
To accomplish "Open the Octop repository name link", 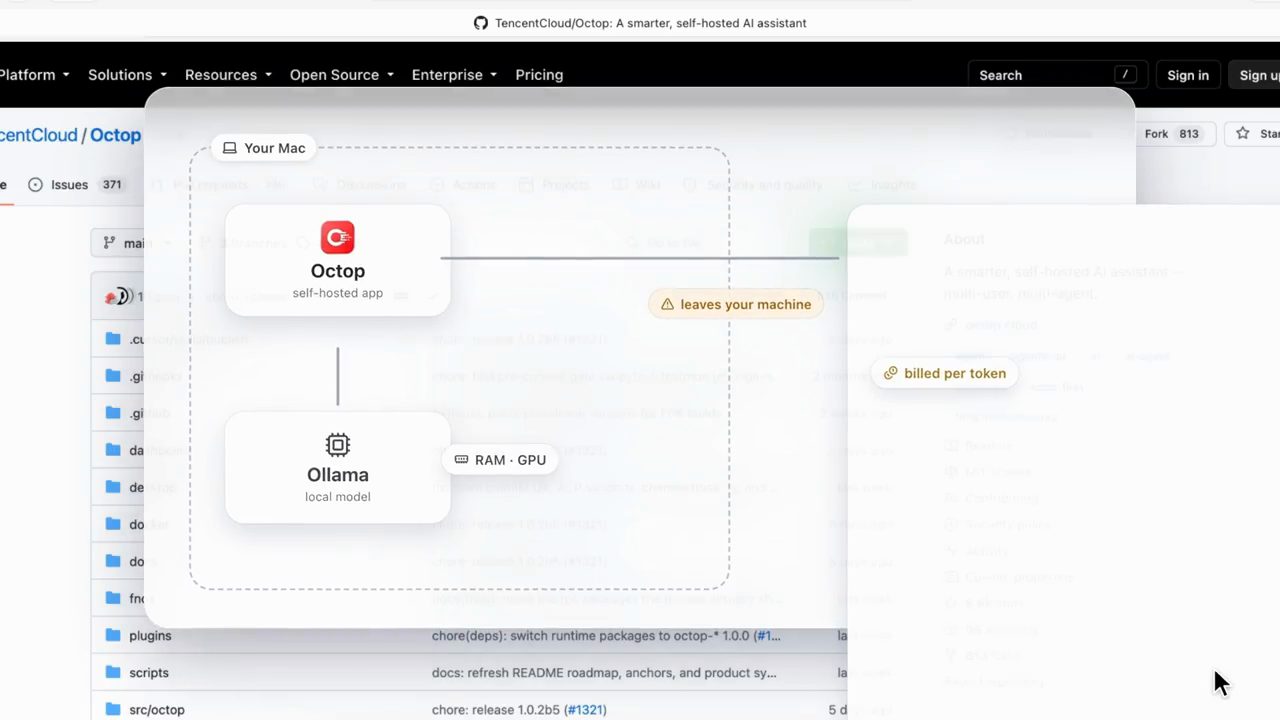I will 116,135.
